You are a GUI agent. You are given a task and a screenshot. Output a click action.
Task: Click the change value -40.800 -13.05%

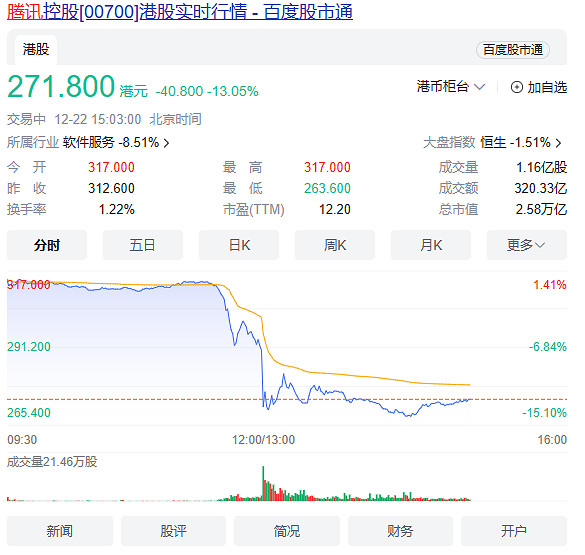pos(207,91)
